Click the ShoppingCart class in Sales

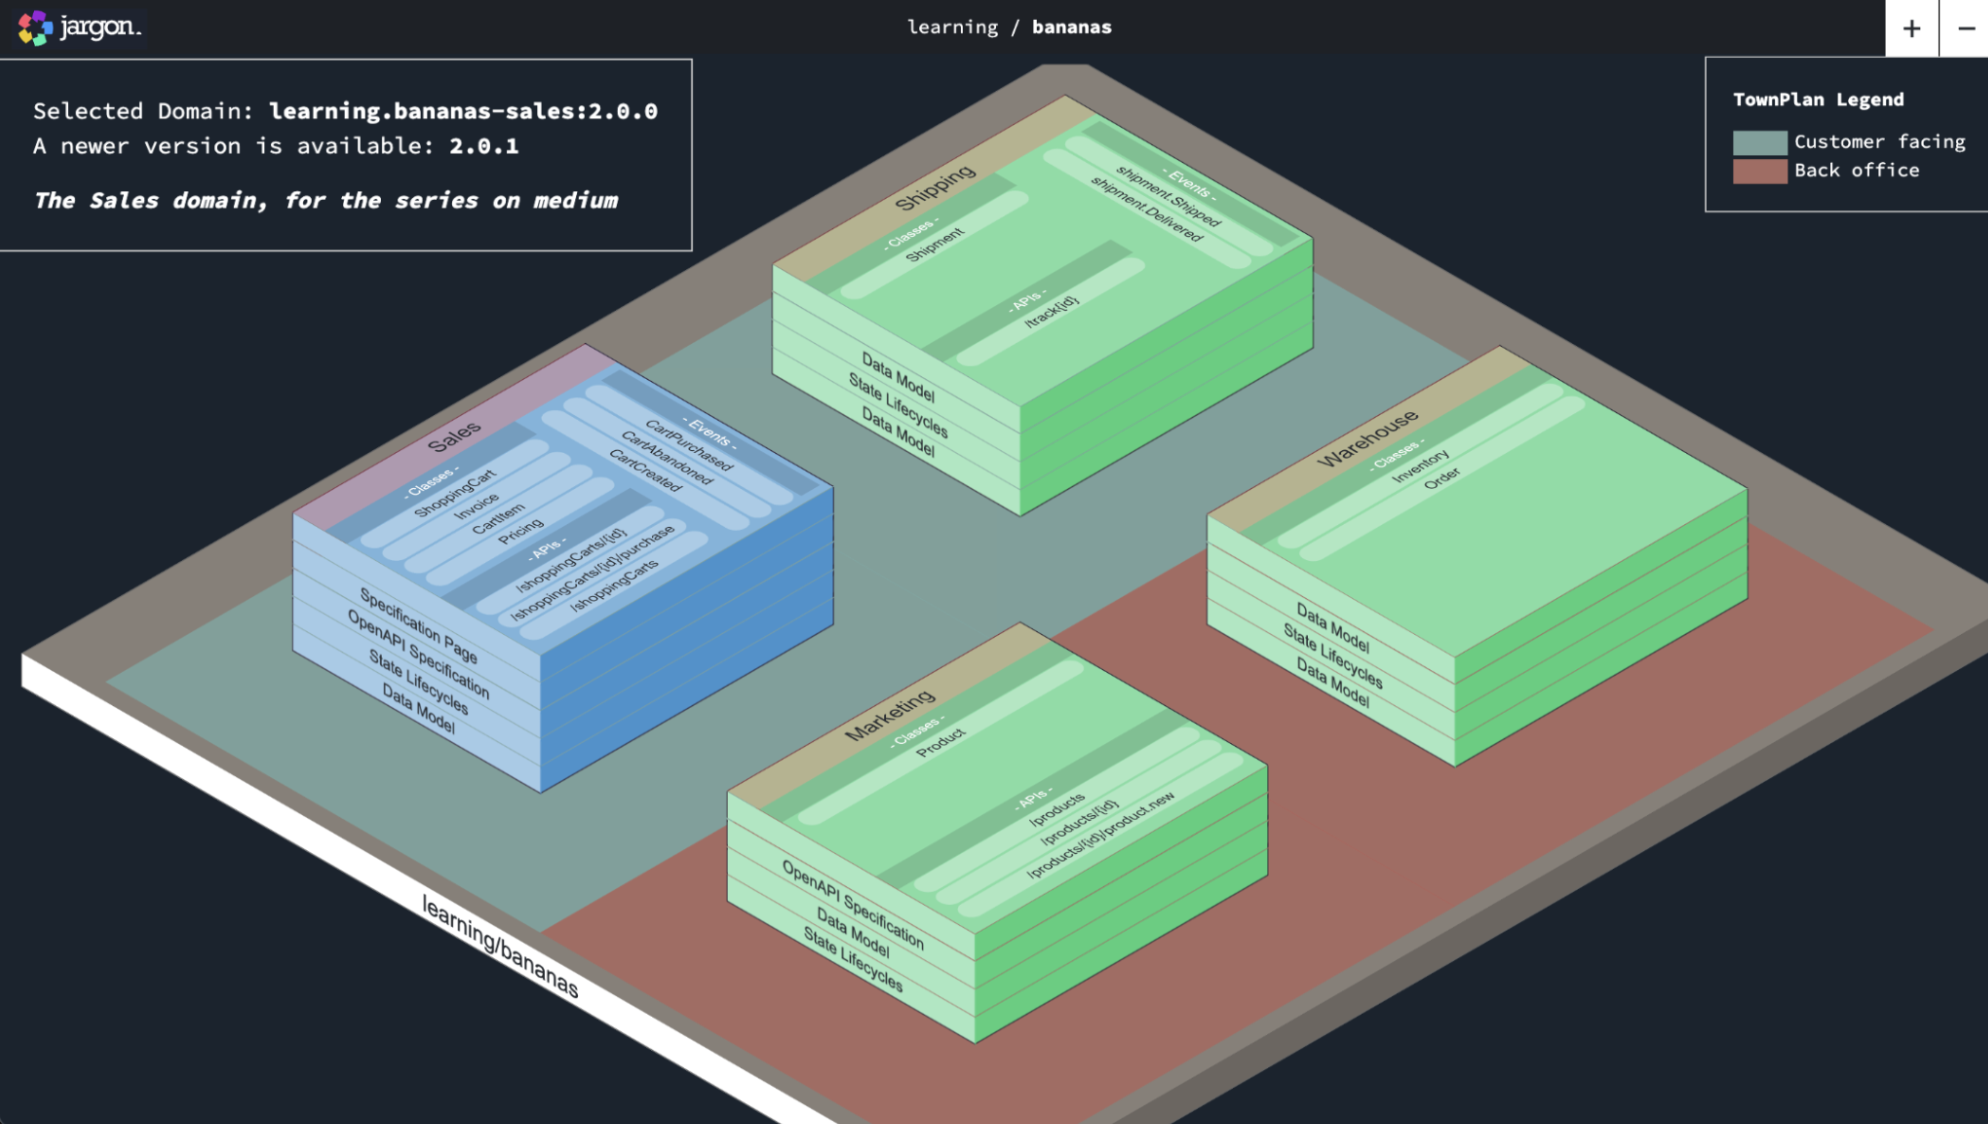(455, 493)
